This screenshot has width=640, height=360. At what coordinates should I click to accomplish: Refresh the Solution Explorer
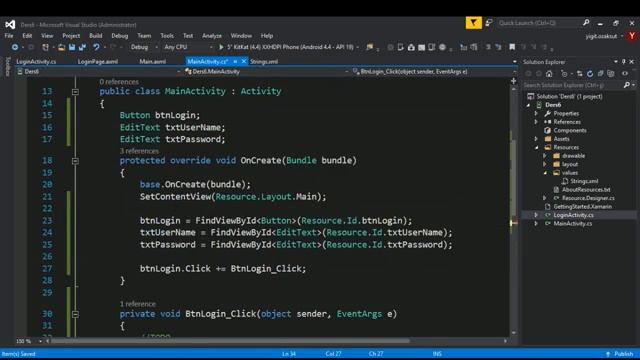[x=590, y=73]
